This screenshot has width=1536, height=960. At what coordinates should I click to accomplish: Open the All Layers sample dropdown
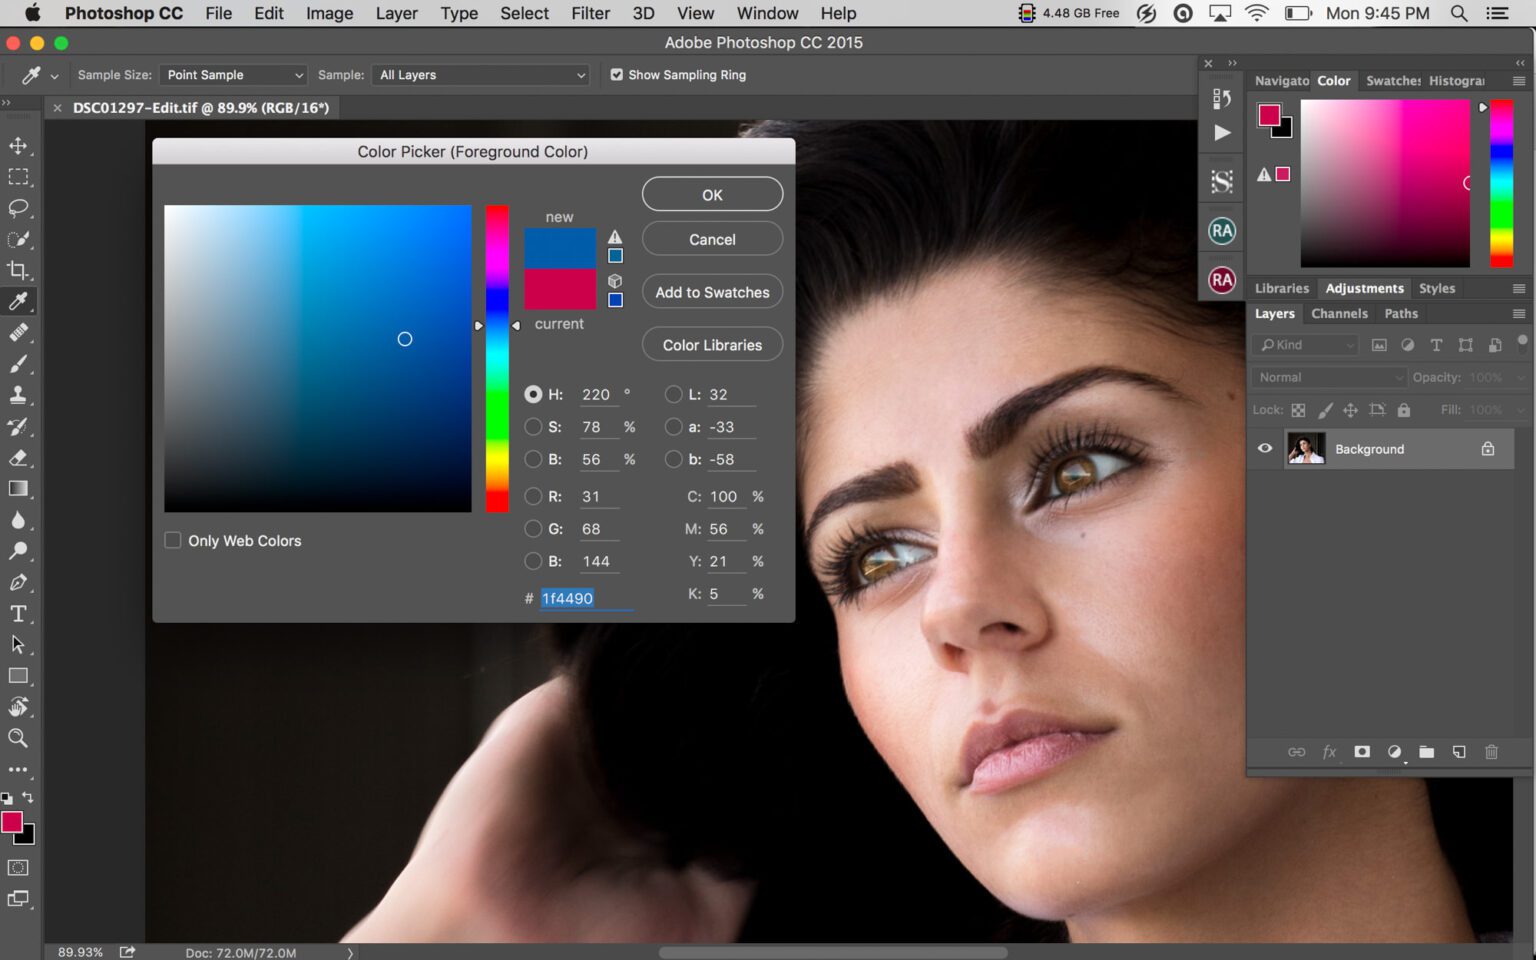point(480,75)
